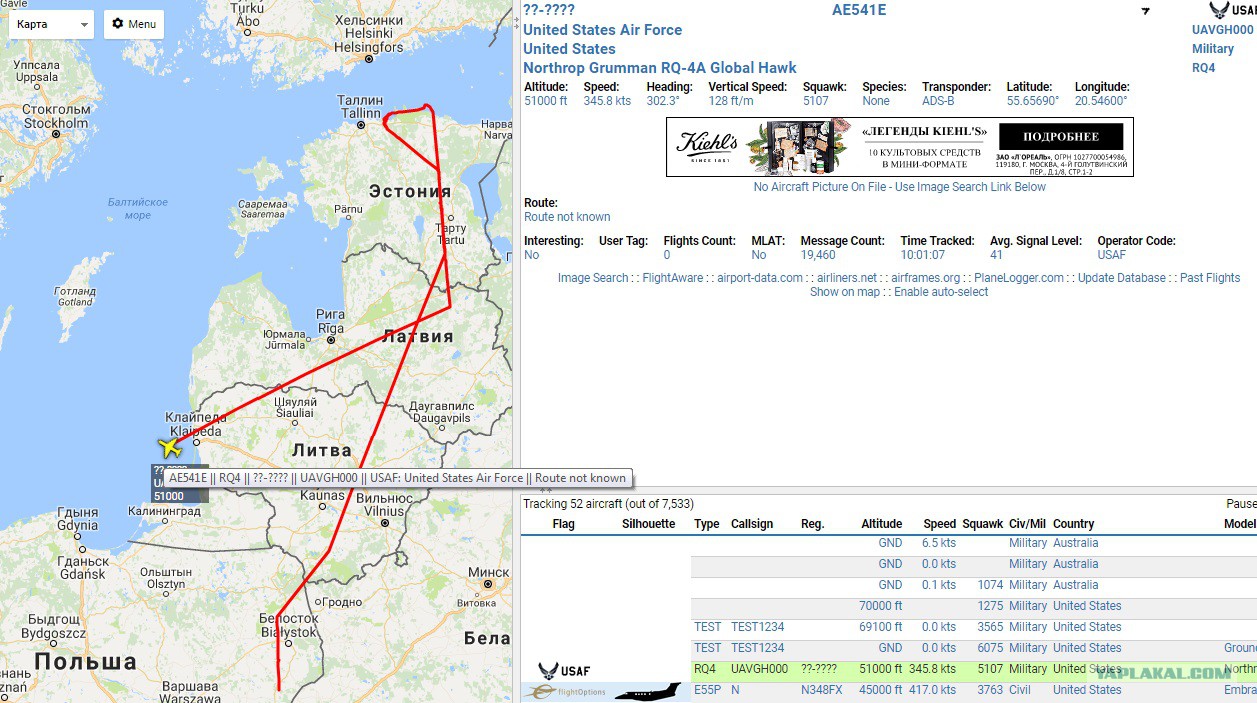Click the Kiehl's logo in the ad banner
The width and height of the screenshot is (1257, 703).
pos(707,145)
